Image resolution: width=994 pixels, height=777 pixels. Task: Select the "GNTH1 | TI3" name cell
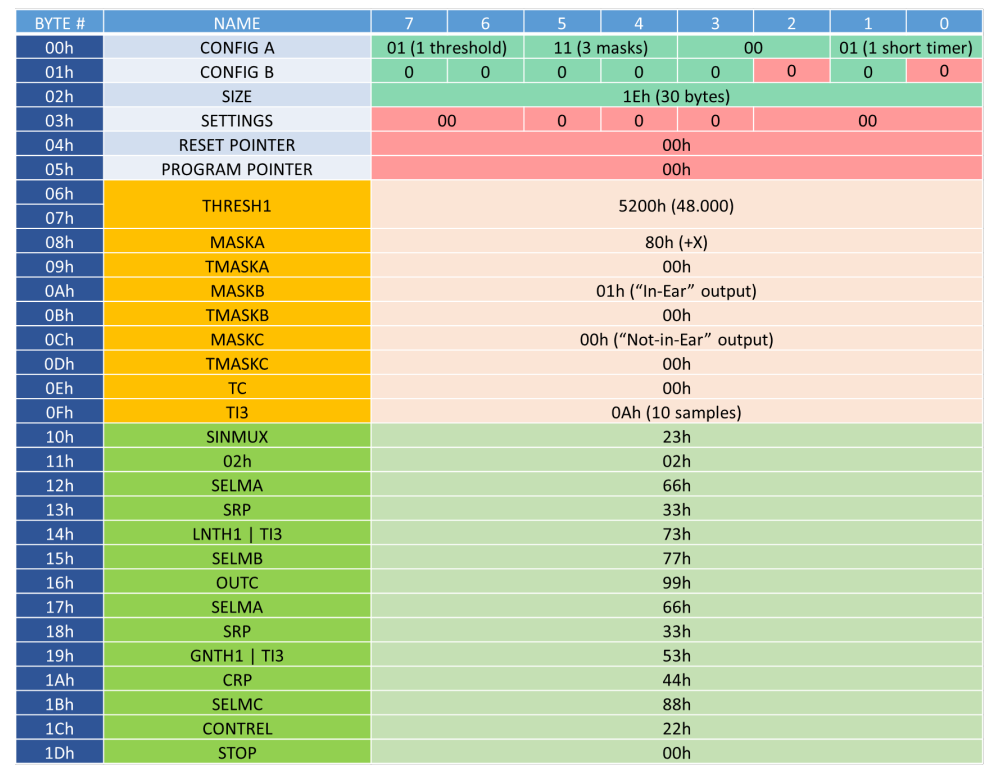pyautogui.click(x=237, y=656)
